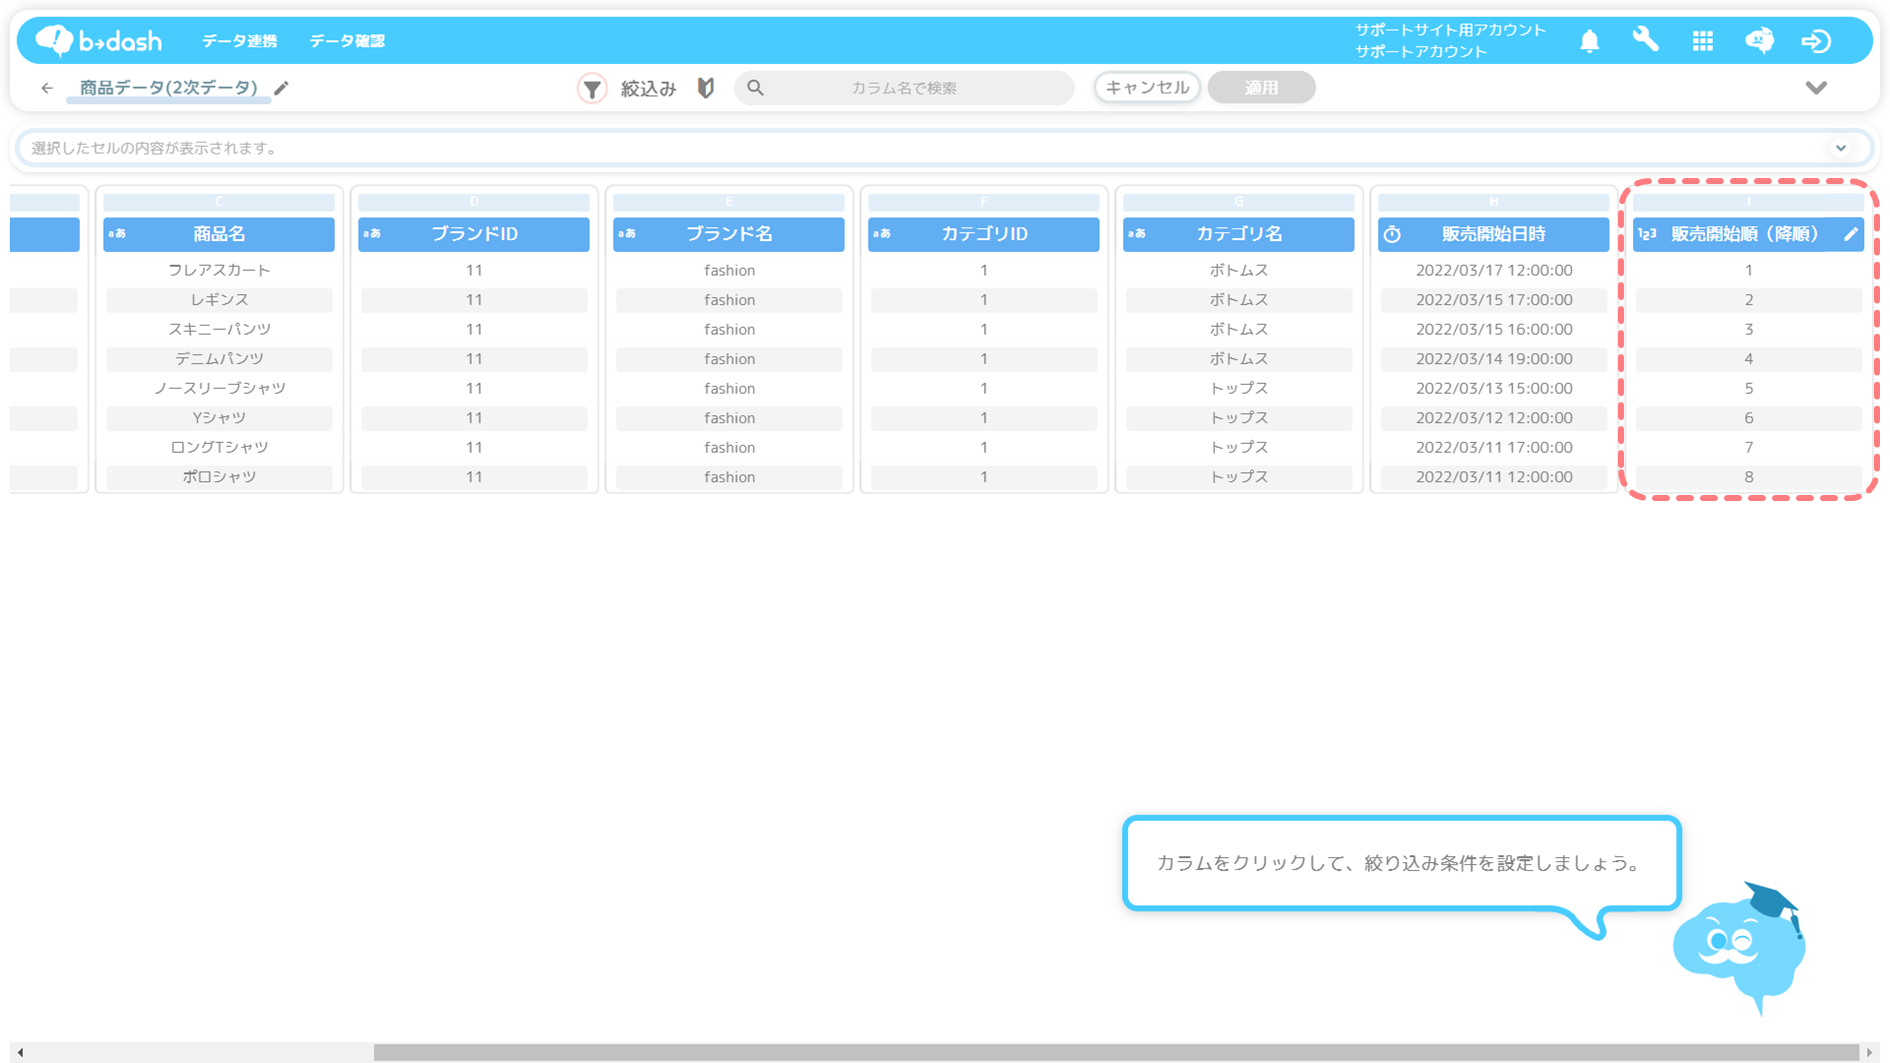Select the レギンス cell
This screenshot has width=1890, height=1063.
[x=219, y=300]
